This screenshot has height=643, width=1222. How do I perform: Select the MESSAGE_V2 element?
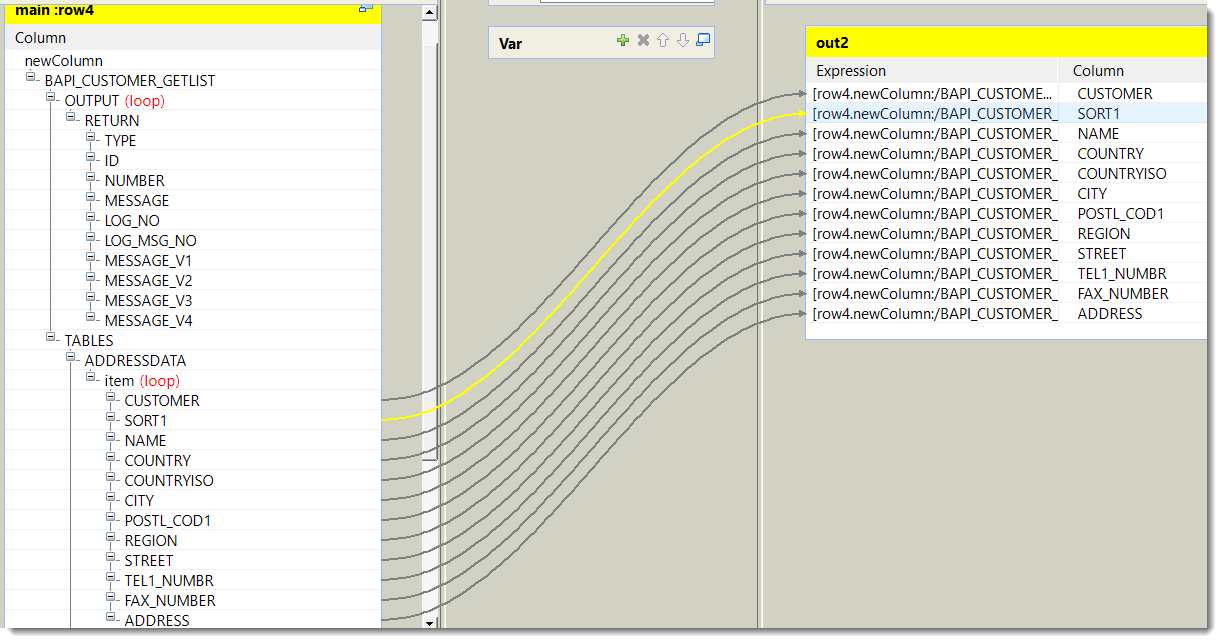(x=148, y=280)
